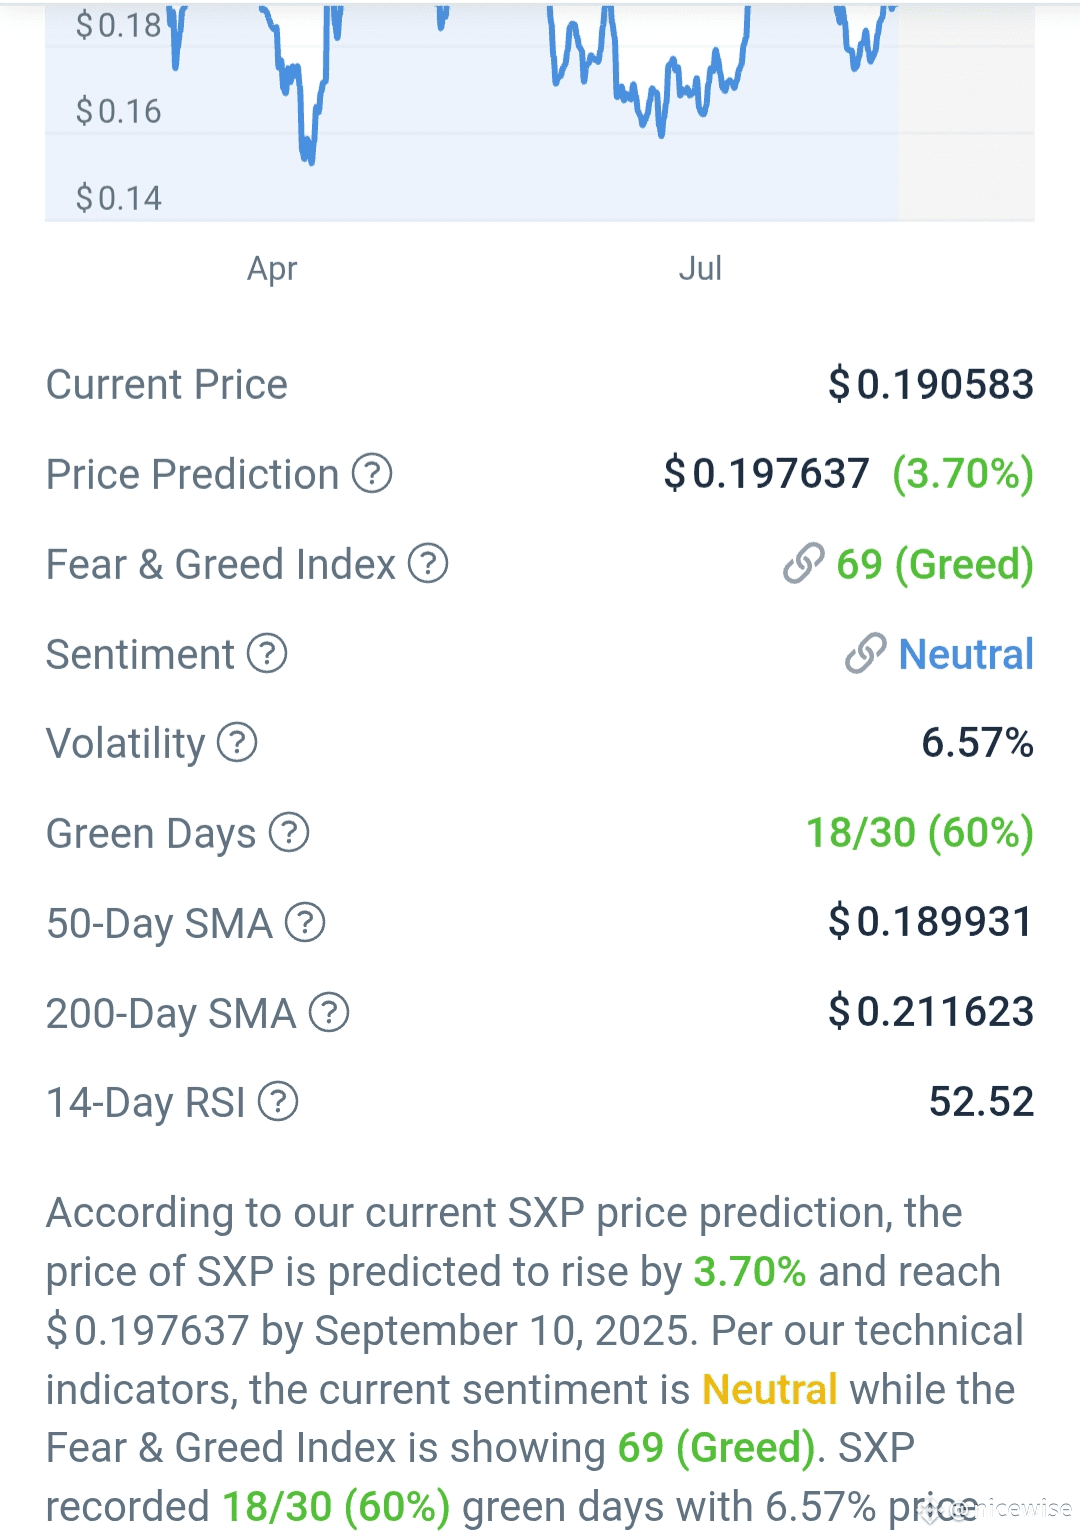This screenshot has height=1536, width=1080.
Task: Click green 18/30 (60%) in paragraph
Action: (x=336, y=1508)
